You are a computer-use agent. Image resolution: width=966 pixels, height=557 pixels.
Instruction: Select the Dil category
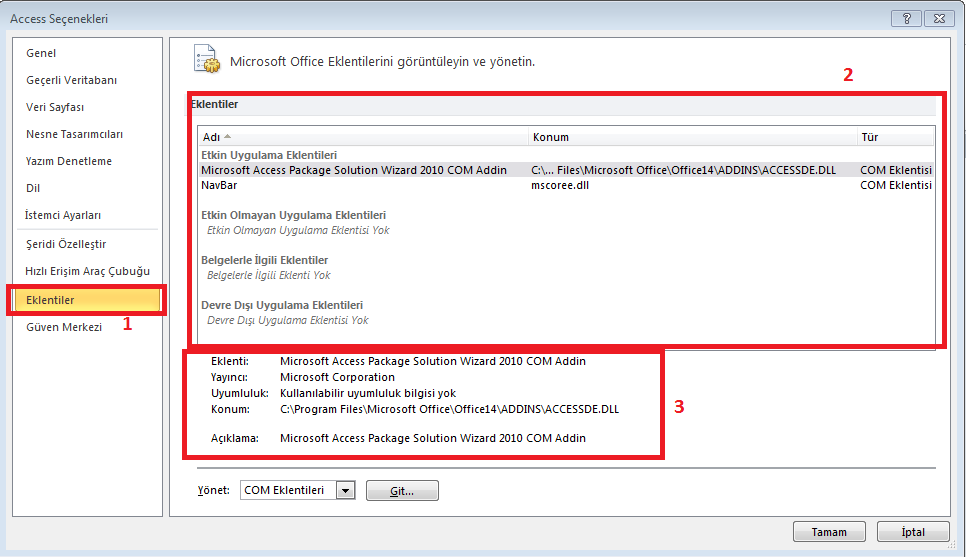pos(33,188)
